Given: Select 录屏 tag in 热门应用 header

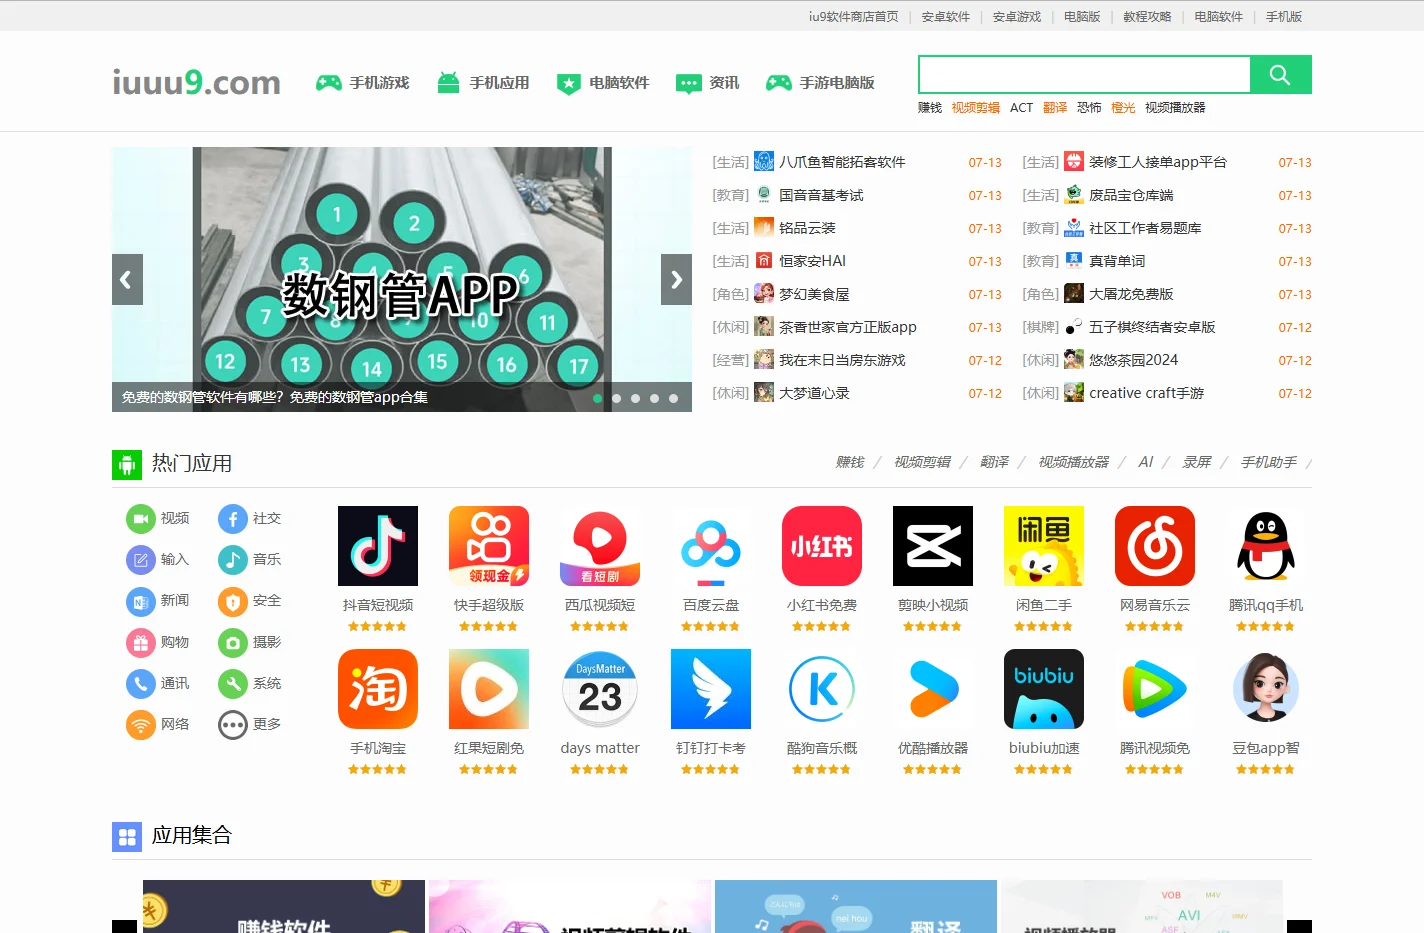Looking at the screenshot, I should point(1197,462).
